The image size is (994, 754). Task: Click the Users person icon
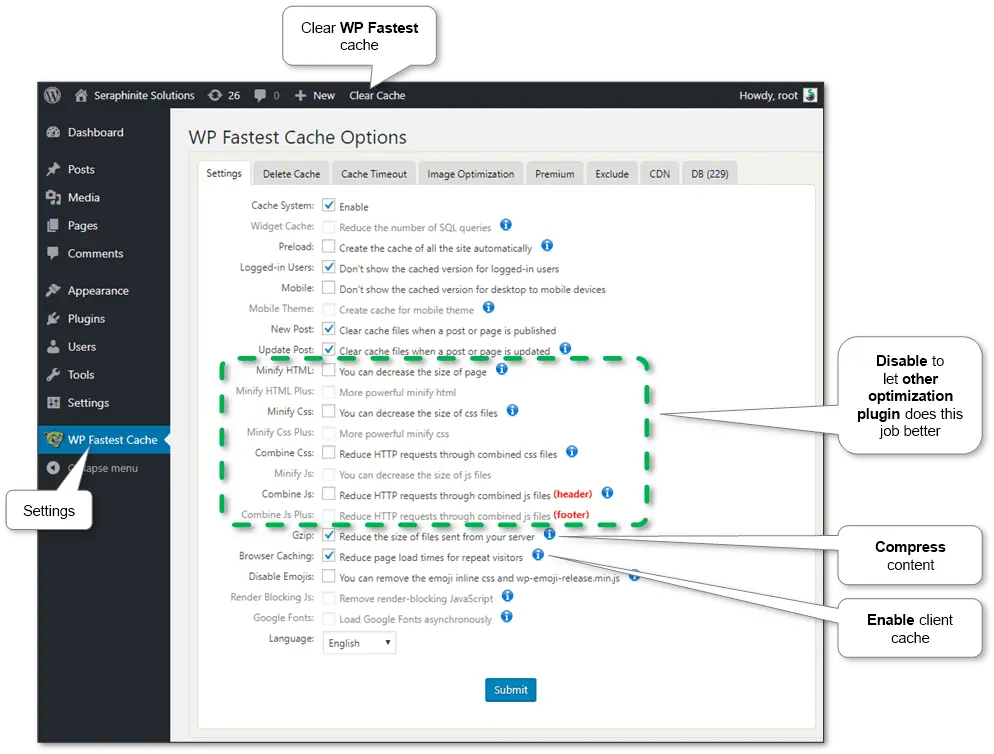point(53,346)
